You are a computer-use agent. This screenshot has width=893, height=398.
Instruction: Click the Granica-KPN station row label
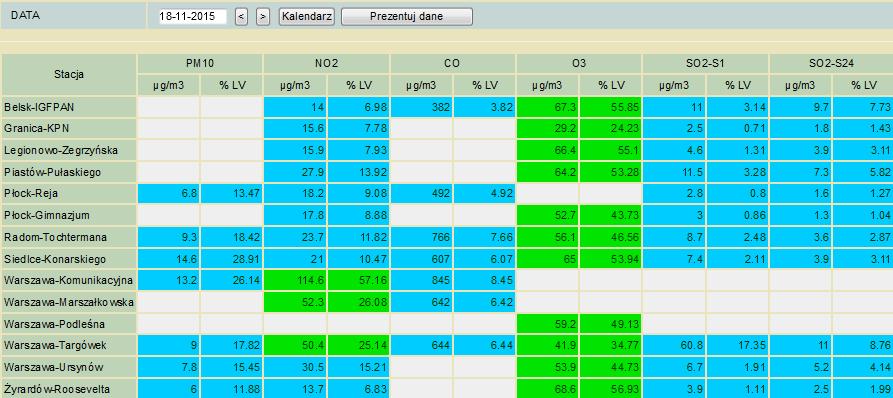click(69, 128)
